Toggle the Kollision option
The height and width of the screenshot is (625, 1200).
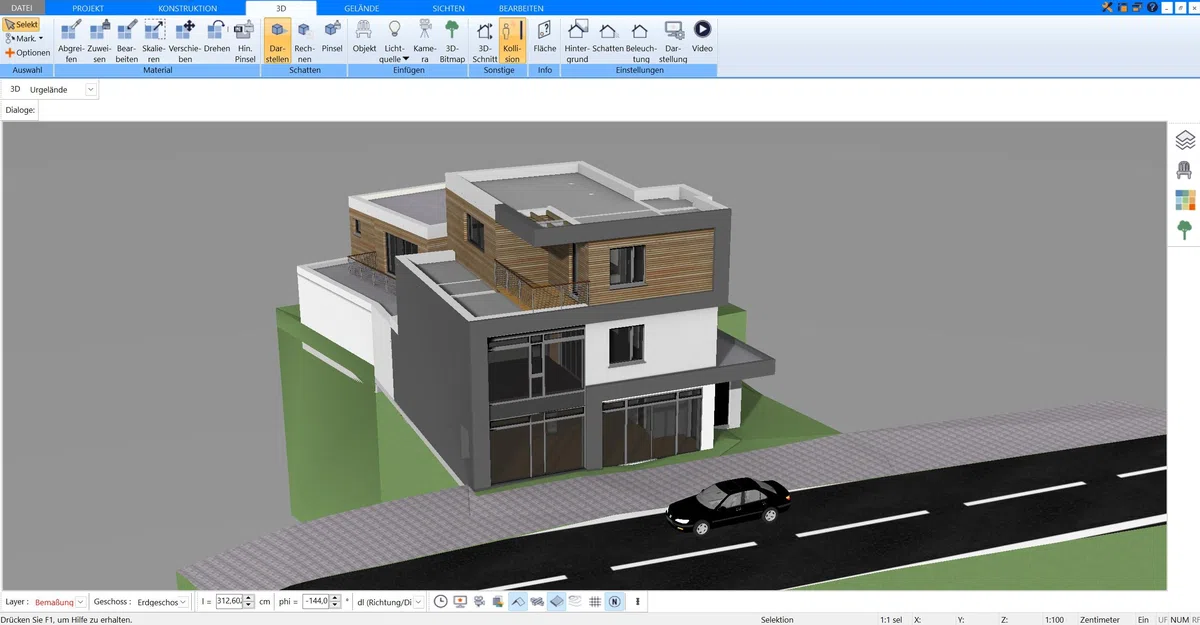coord(512,41)
